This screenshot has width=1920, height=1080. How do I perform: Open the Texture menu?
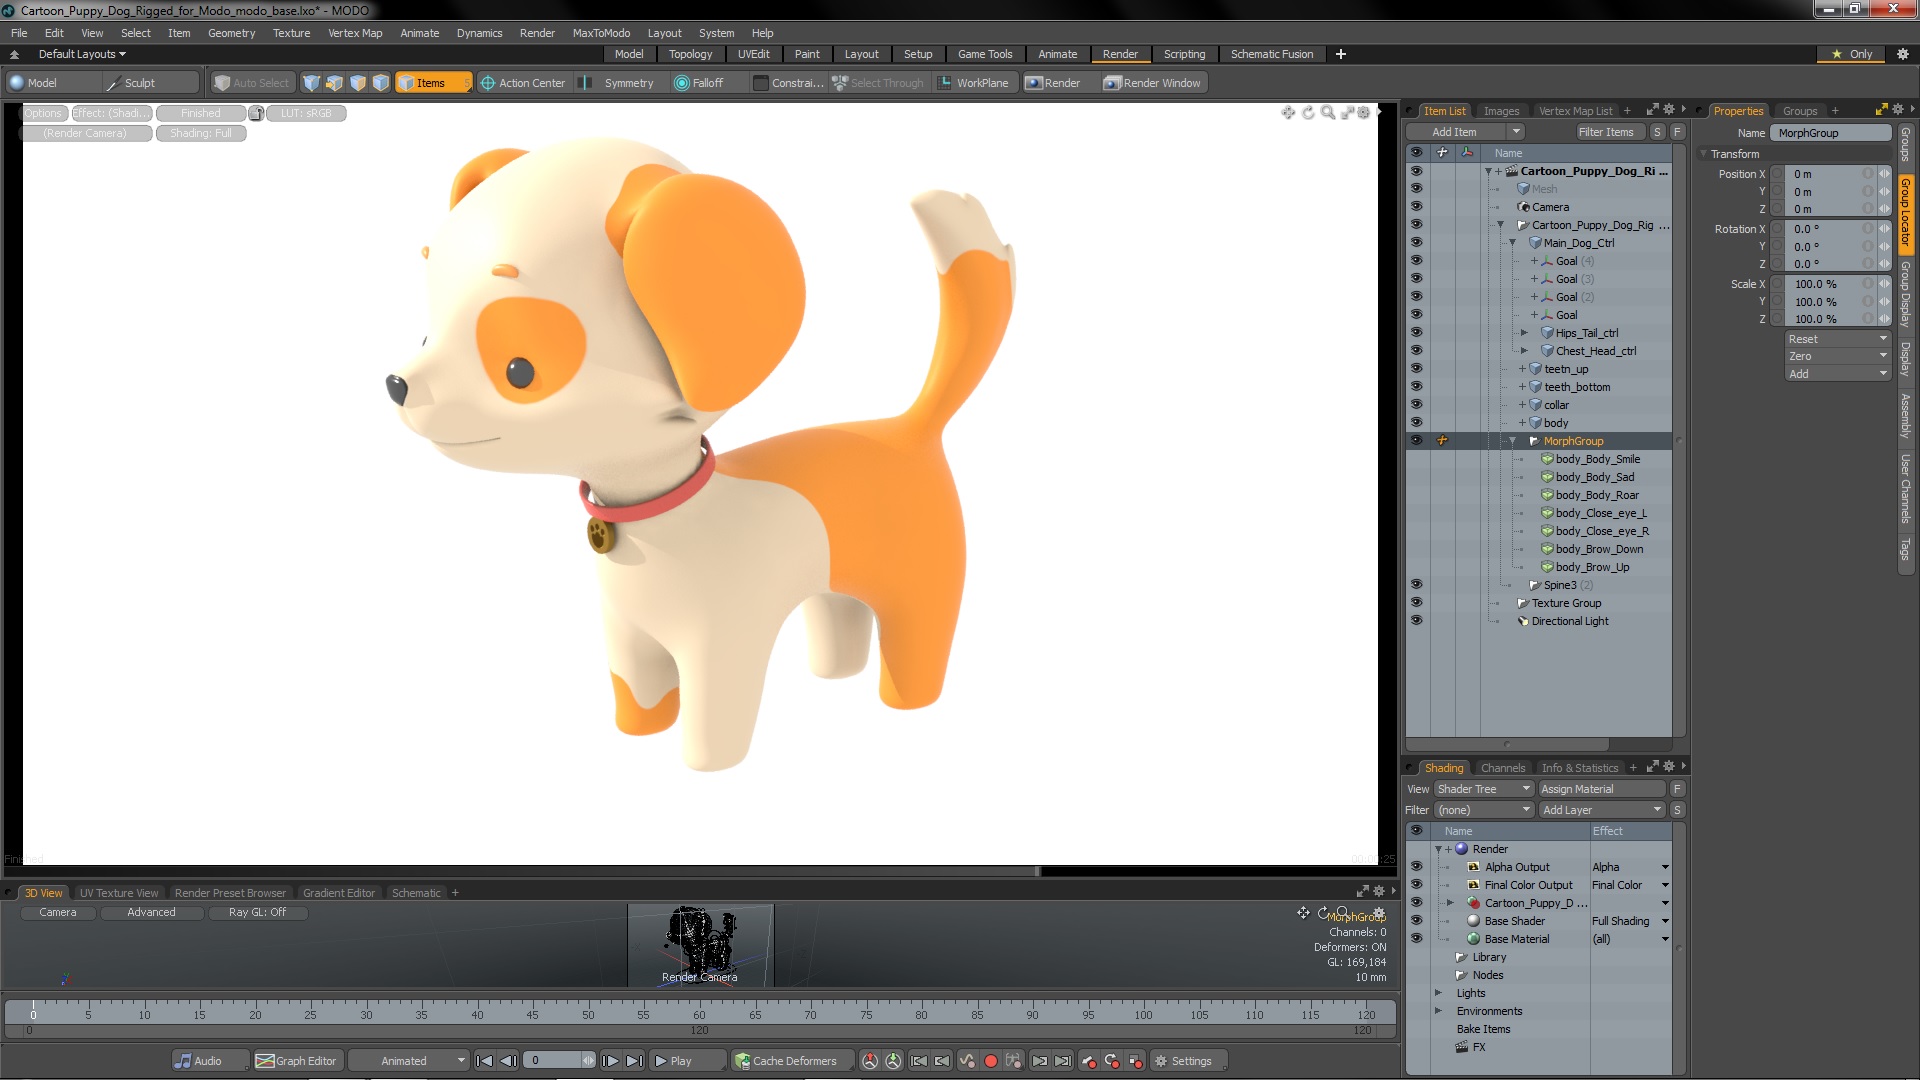pos(291,33)
